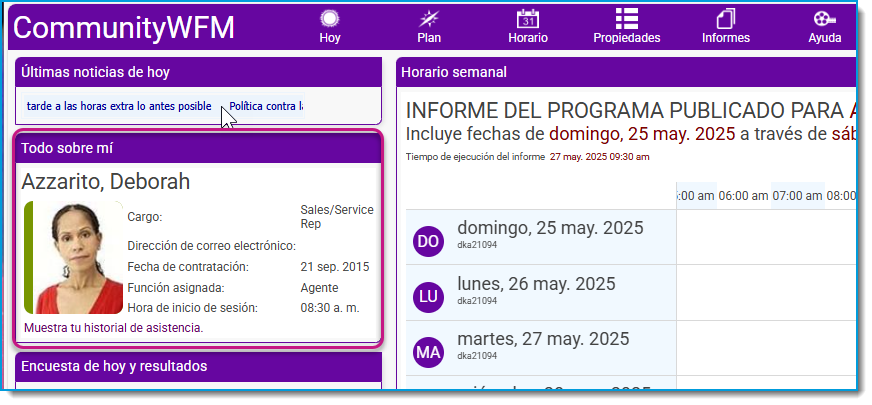Open the Informes documents icon
This screenshot has height=405, width=872.
tap(726, 19)
